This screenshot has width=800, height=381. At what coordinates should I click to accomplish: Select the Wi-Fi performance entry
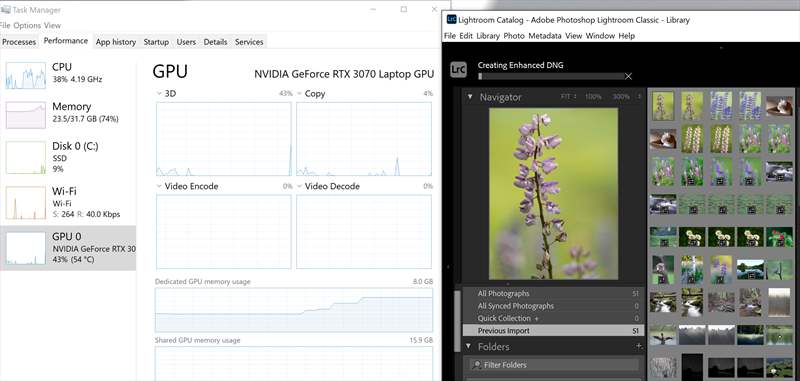pos(68,202)
